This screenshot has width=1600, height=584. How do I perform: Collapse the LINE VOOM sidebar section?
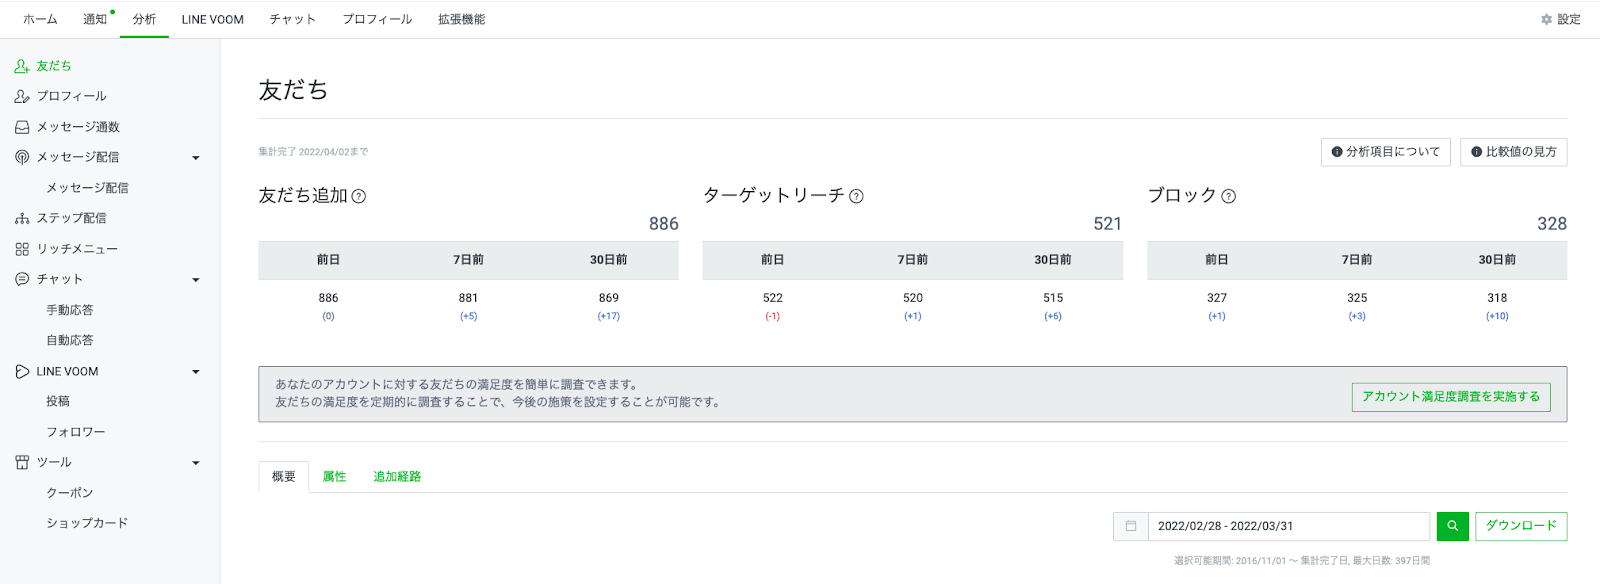coord(196,372)
